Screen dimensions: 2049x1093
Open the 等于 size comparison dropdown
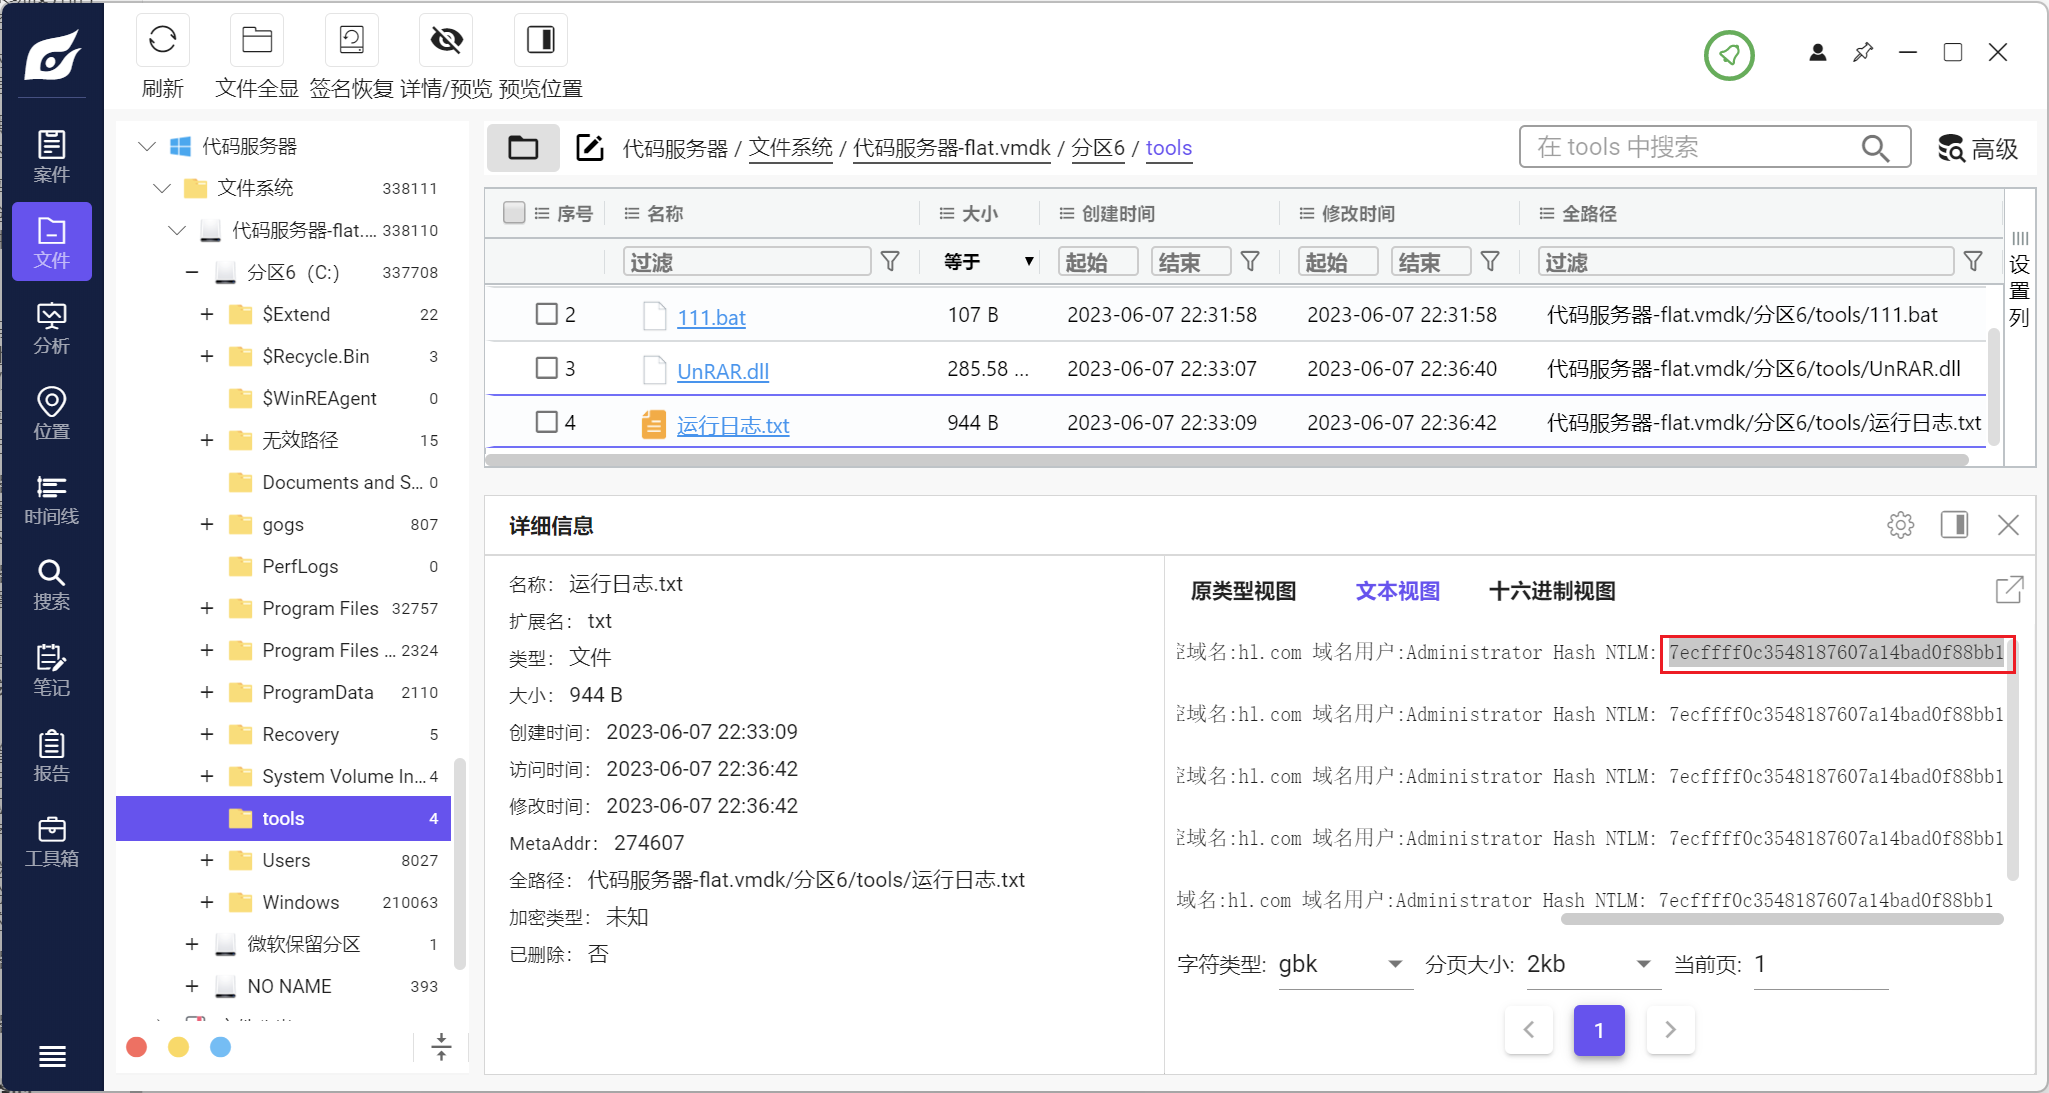point(988,262)
